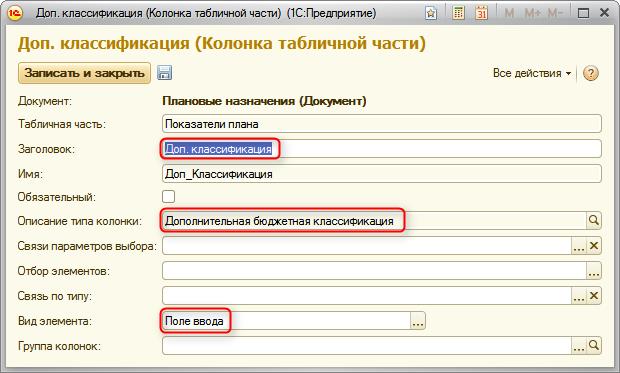
Task: Open help with the question mark icon
Action: (x=590, y=73)
